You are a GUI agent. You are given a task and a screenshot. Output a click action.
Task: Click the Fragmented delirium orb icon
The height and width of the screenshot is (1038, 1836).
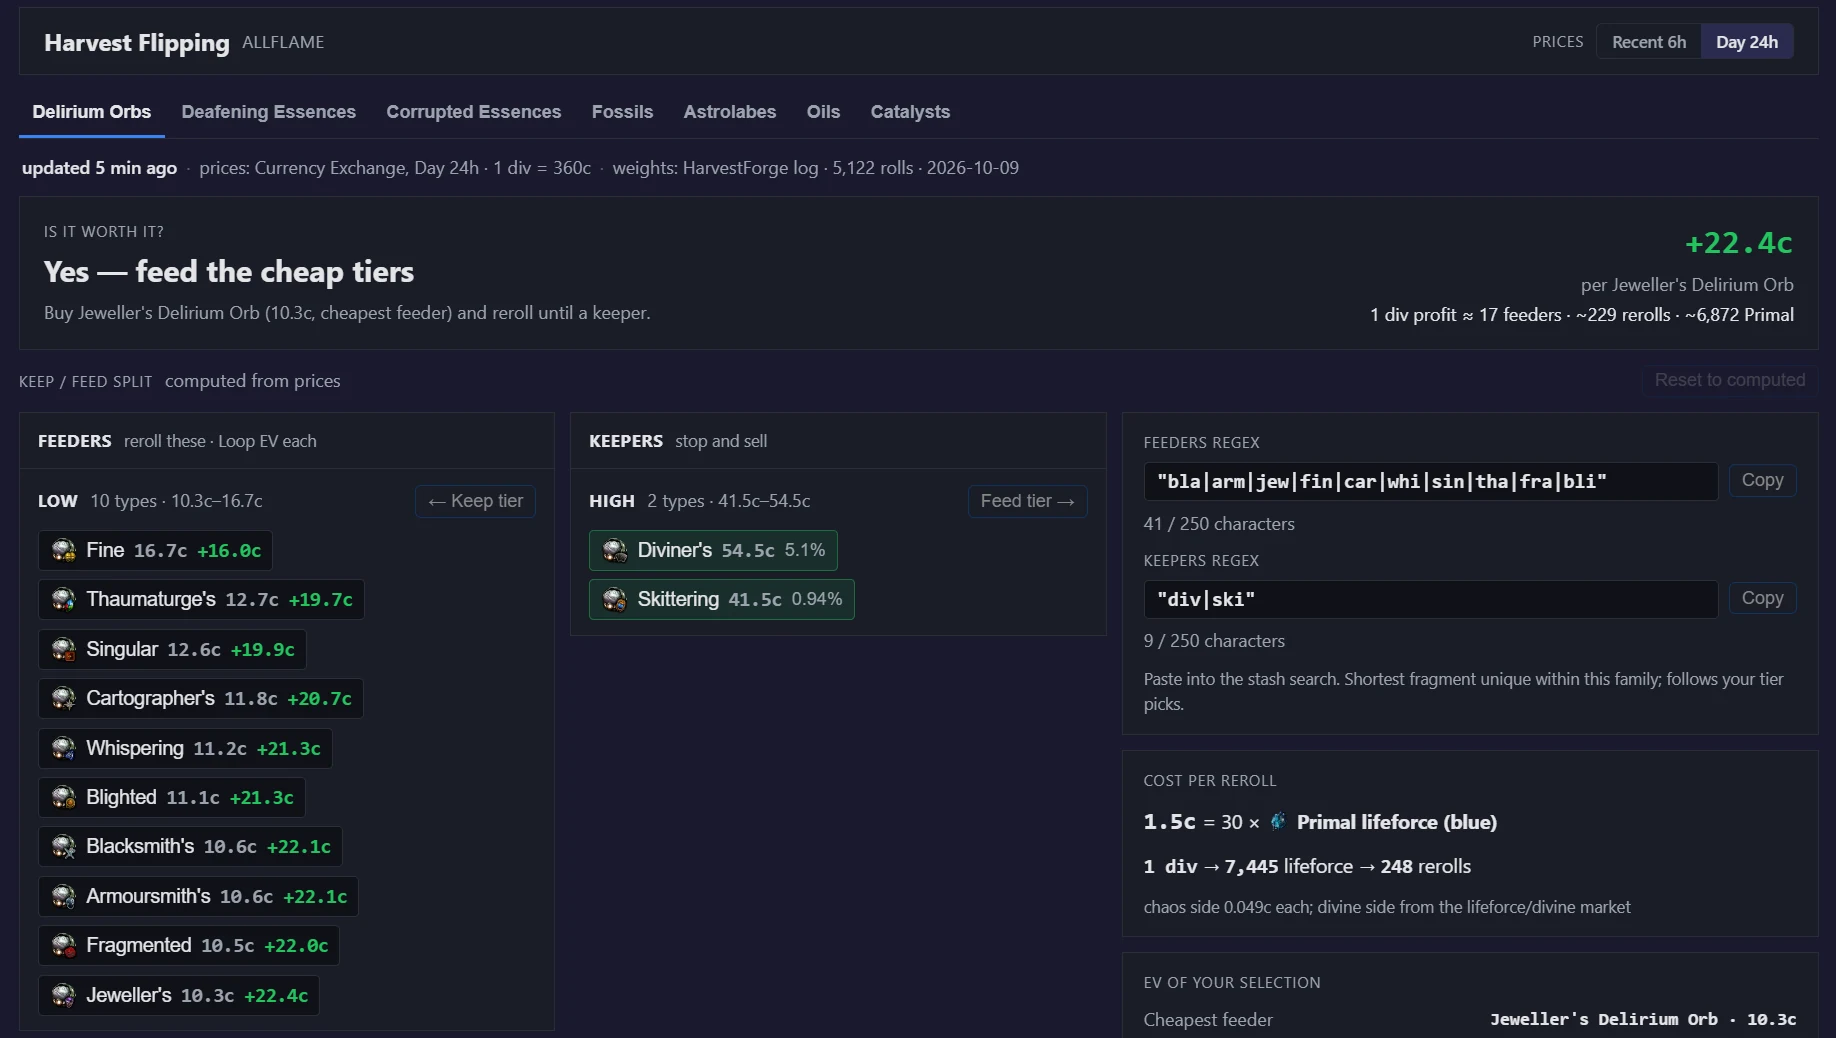point(64,945)
